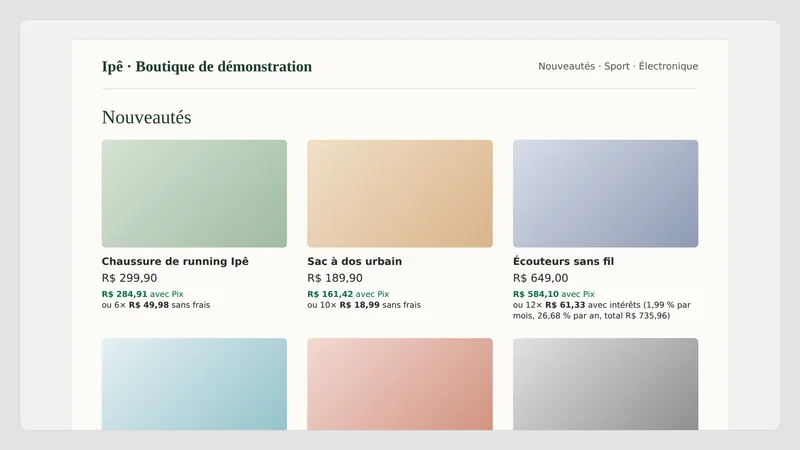800x450 pixels.
Task: Open the light blue product image
Action: point(194,384)
